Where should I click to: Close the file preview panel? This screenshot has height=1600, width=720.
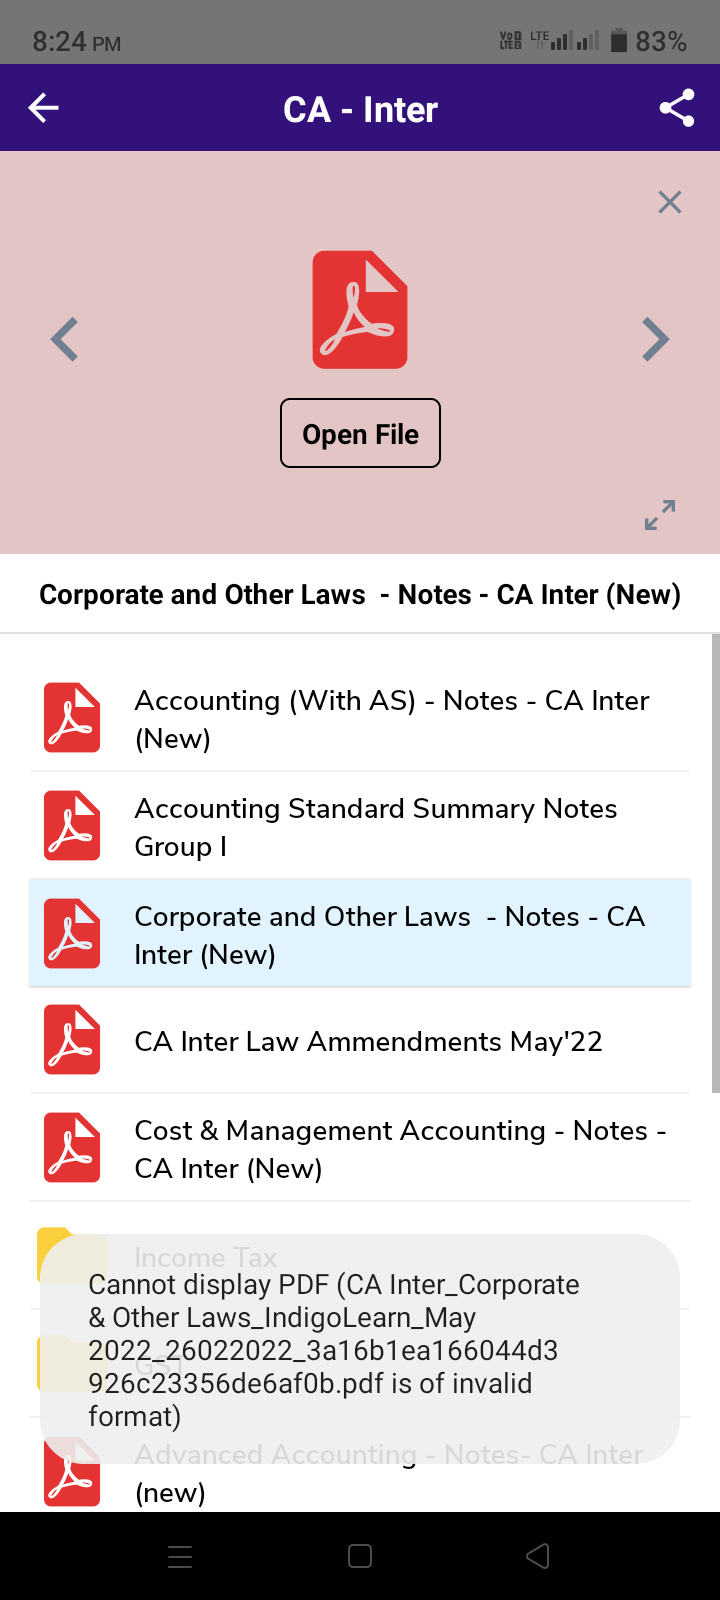pos(670,202)
